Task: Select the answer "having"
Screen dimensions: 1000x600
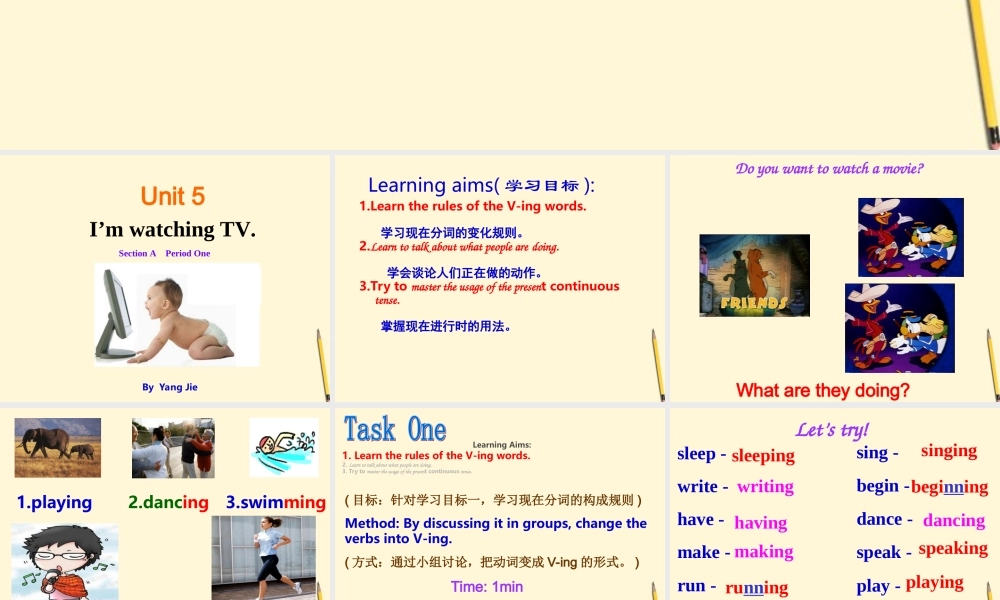Action: tap(761, 523)
